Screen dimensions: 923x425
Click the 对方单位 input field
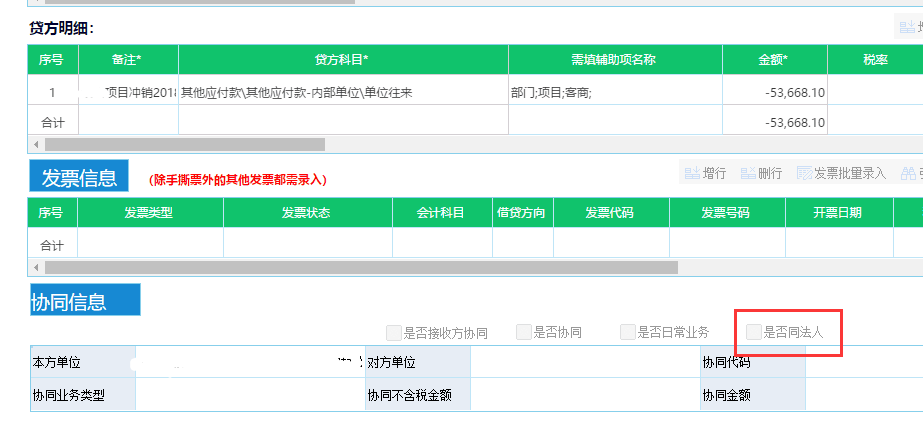[584, 362]
